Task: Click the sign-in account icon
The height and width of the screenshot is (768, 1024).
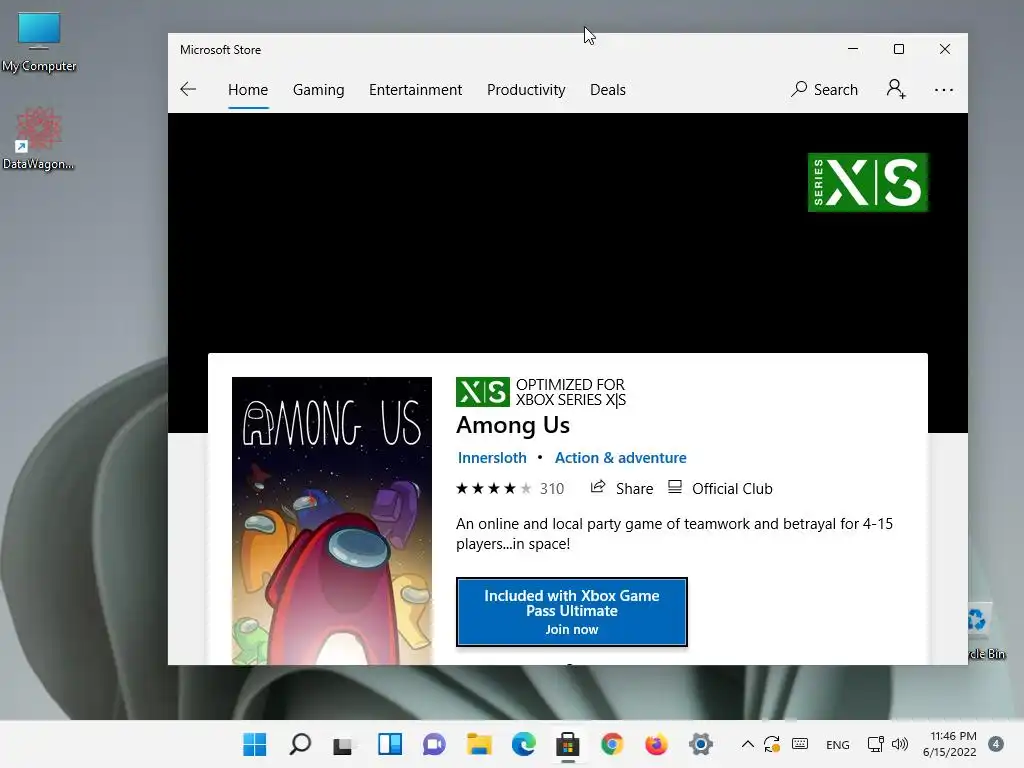Action: coord(896,89)
